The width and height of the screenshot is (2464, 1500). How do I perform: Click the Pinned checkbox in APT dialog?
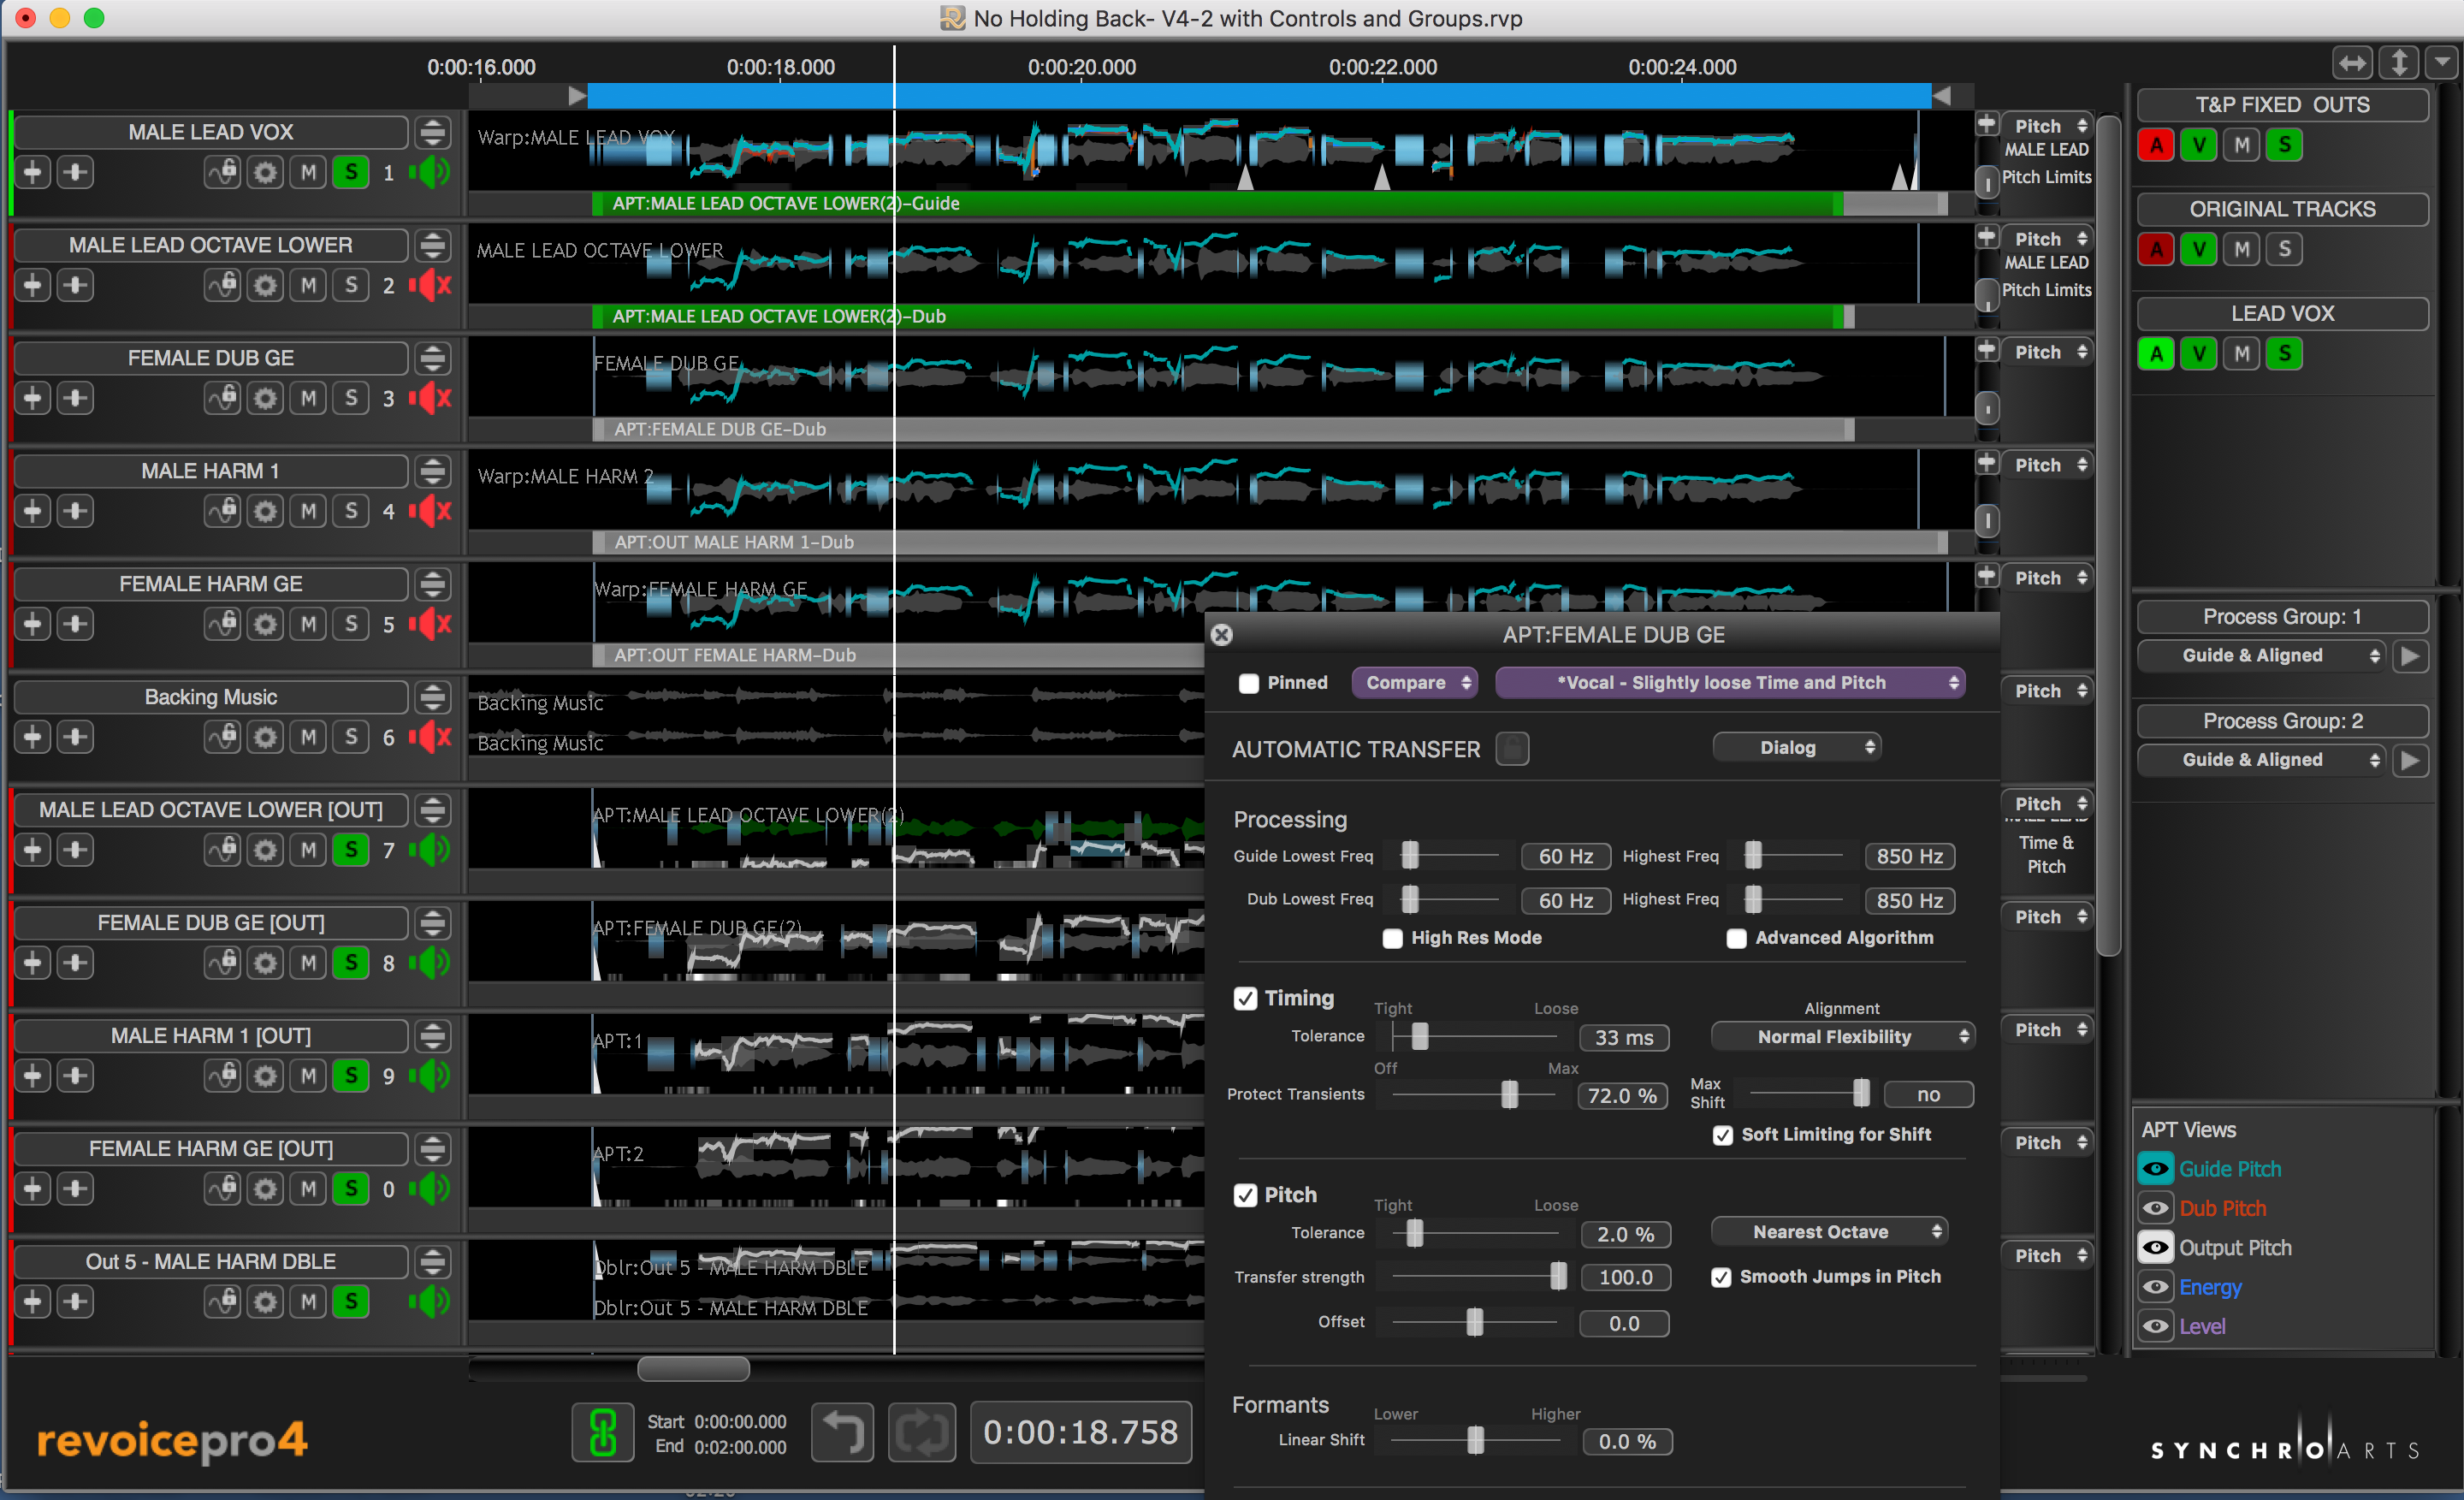[x=1248, y=683]
